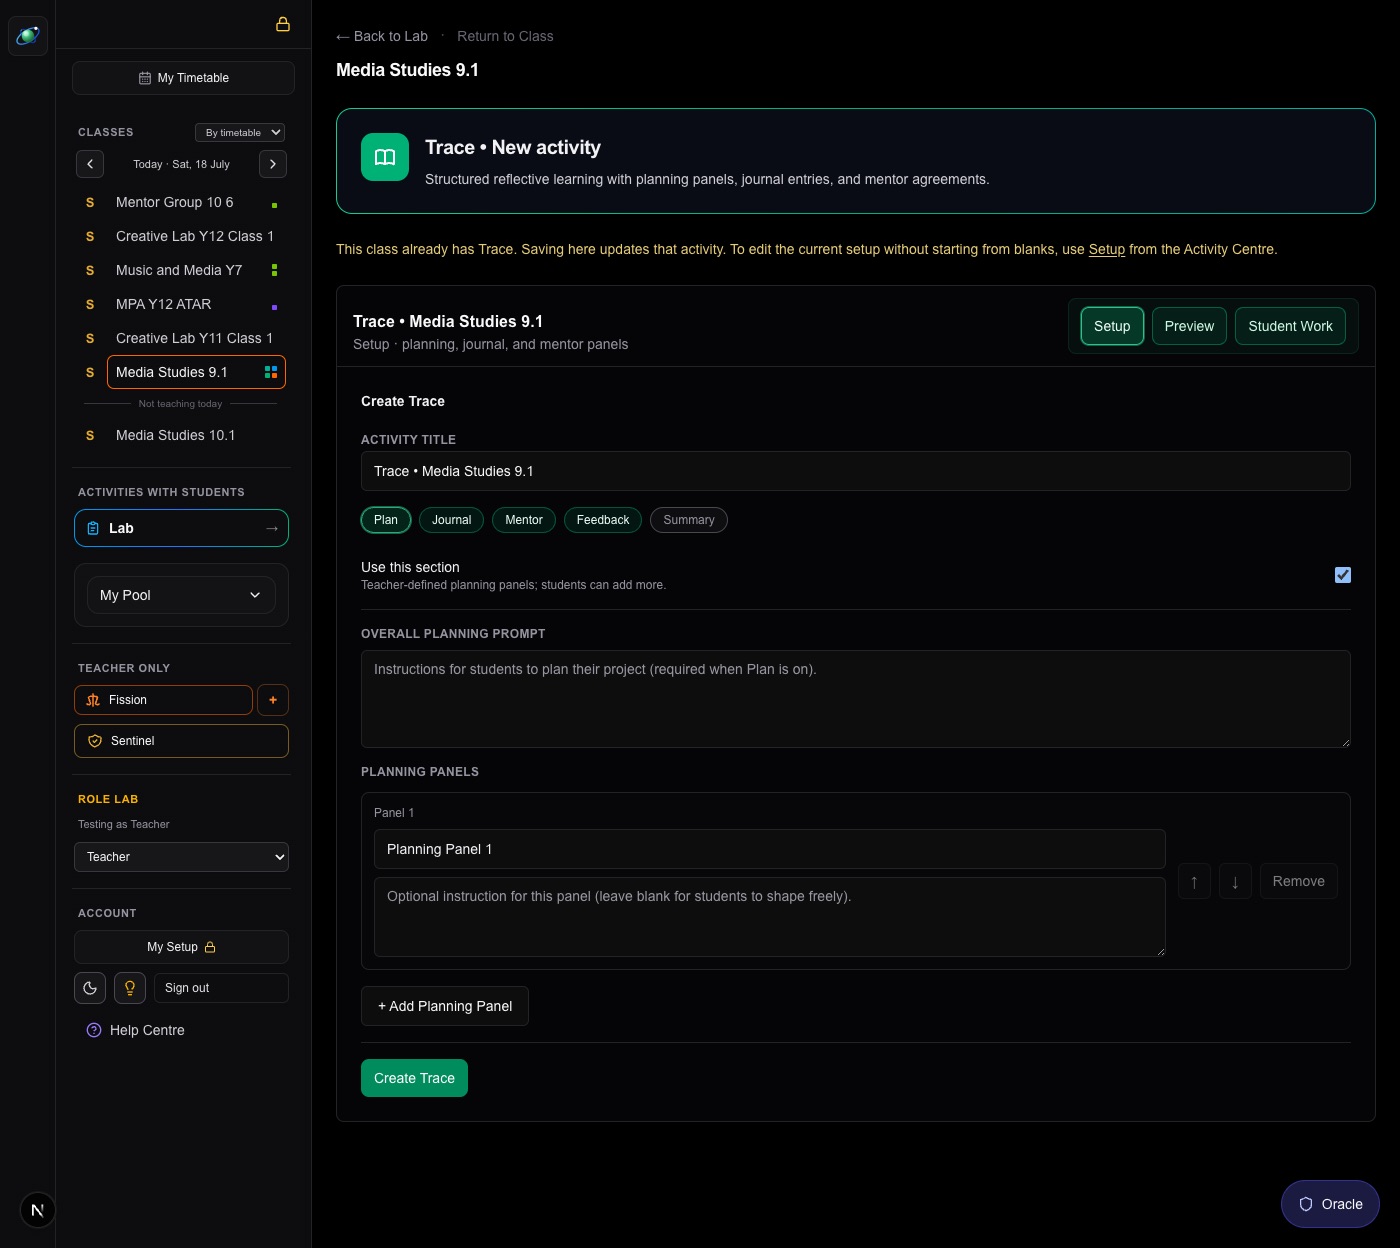Open the Teacher role dropdown

coord(181,857)
